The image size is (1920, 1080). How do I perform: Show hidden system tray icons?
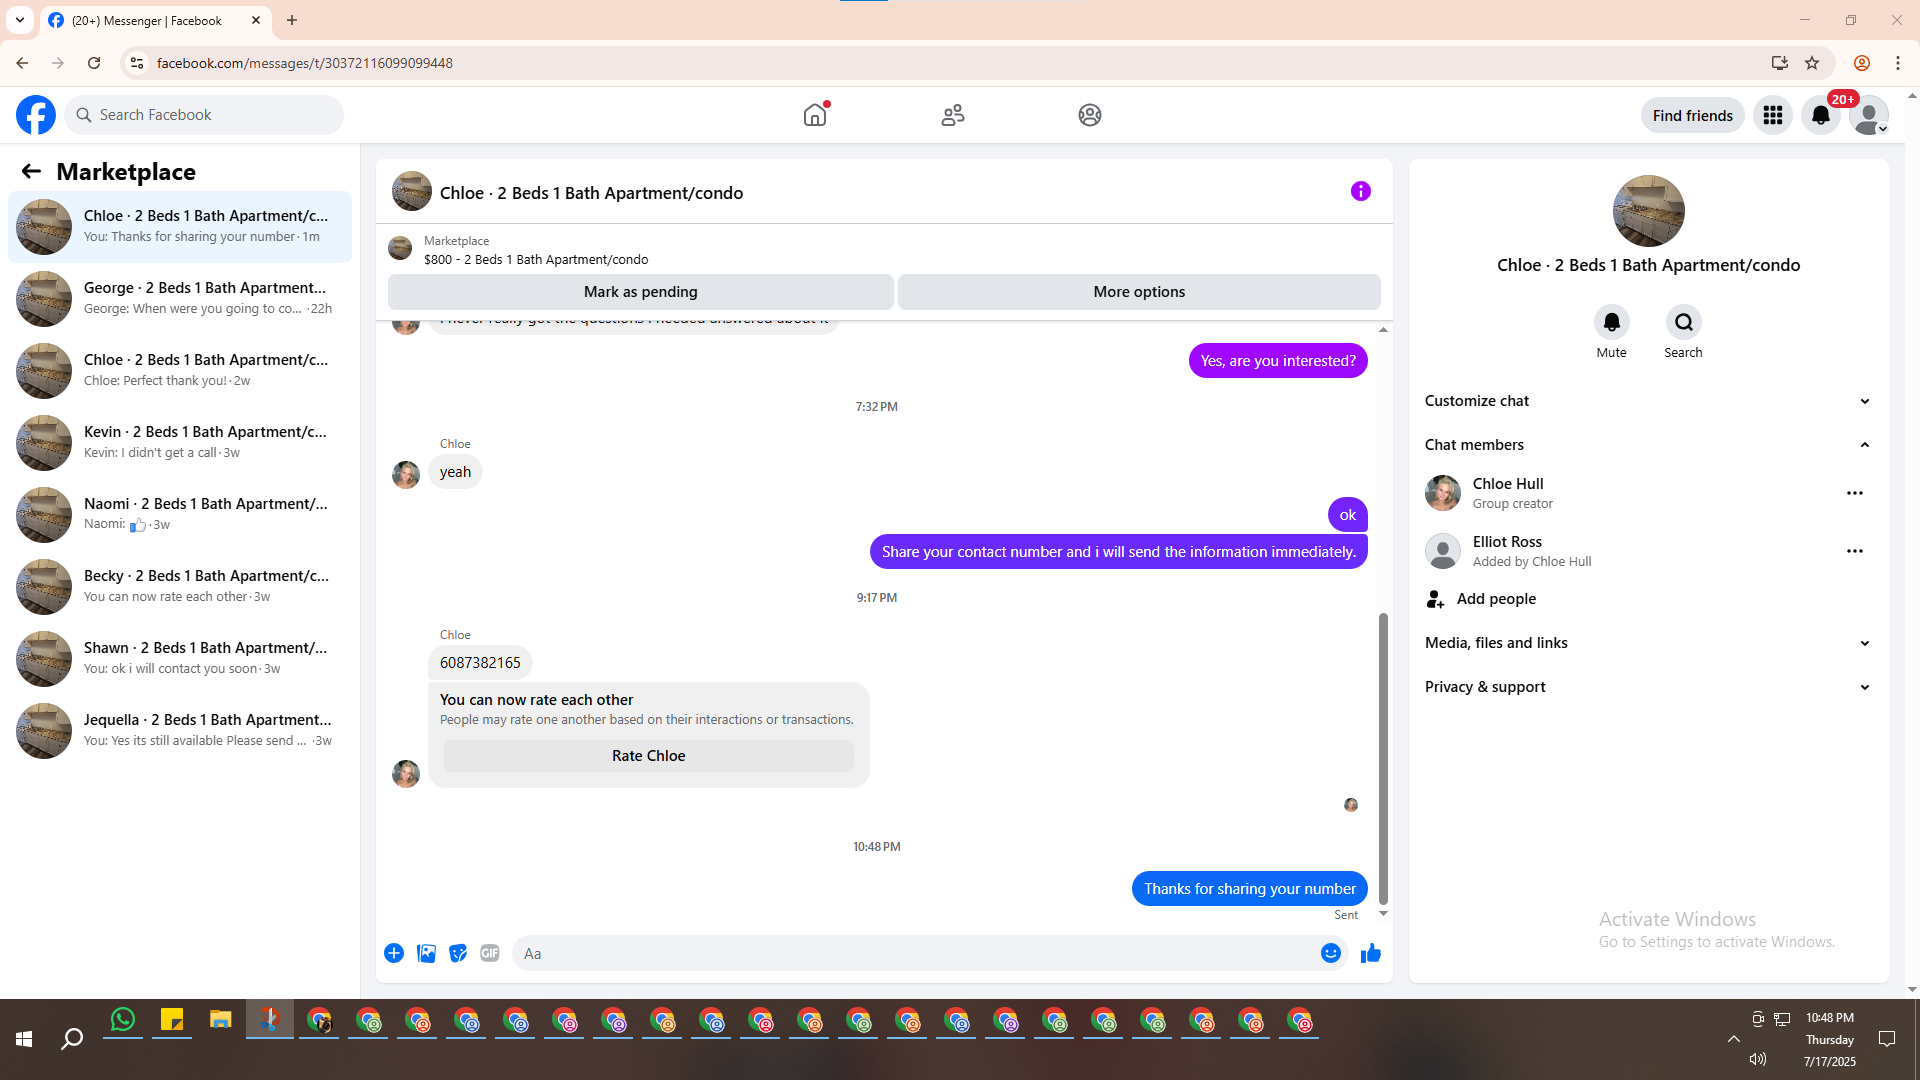(1734, 1039)
